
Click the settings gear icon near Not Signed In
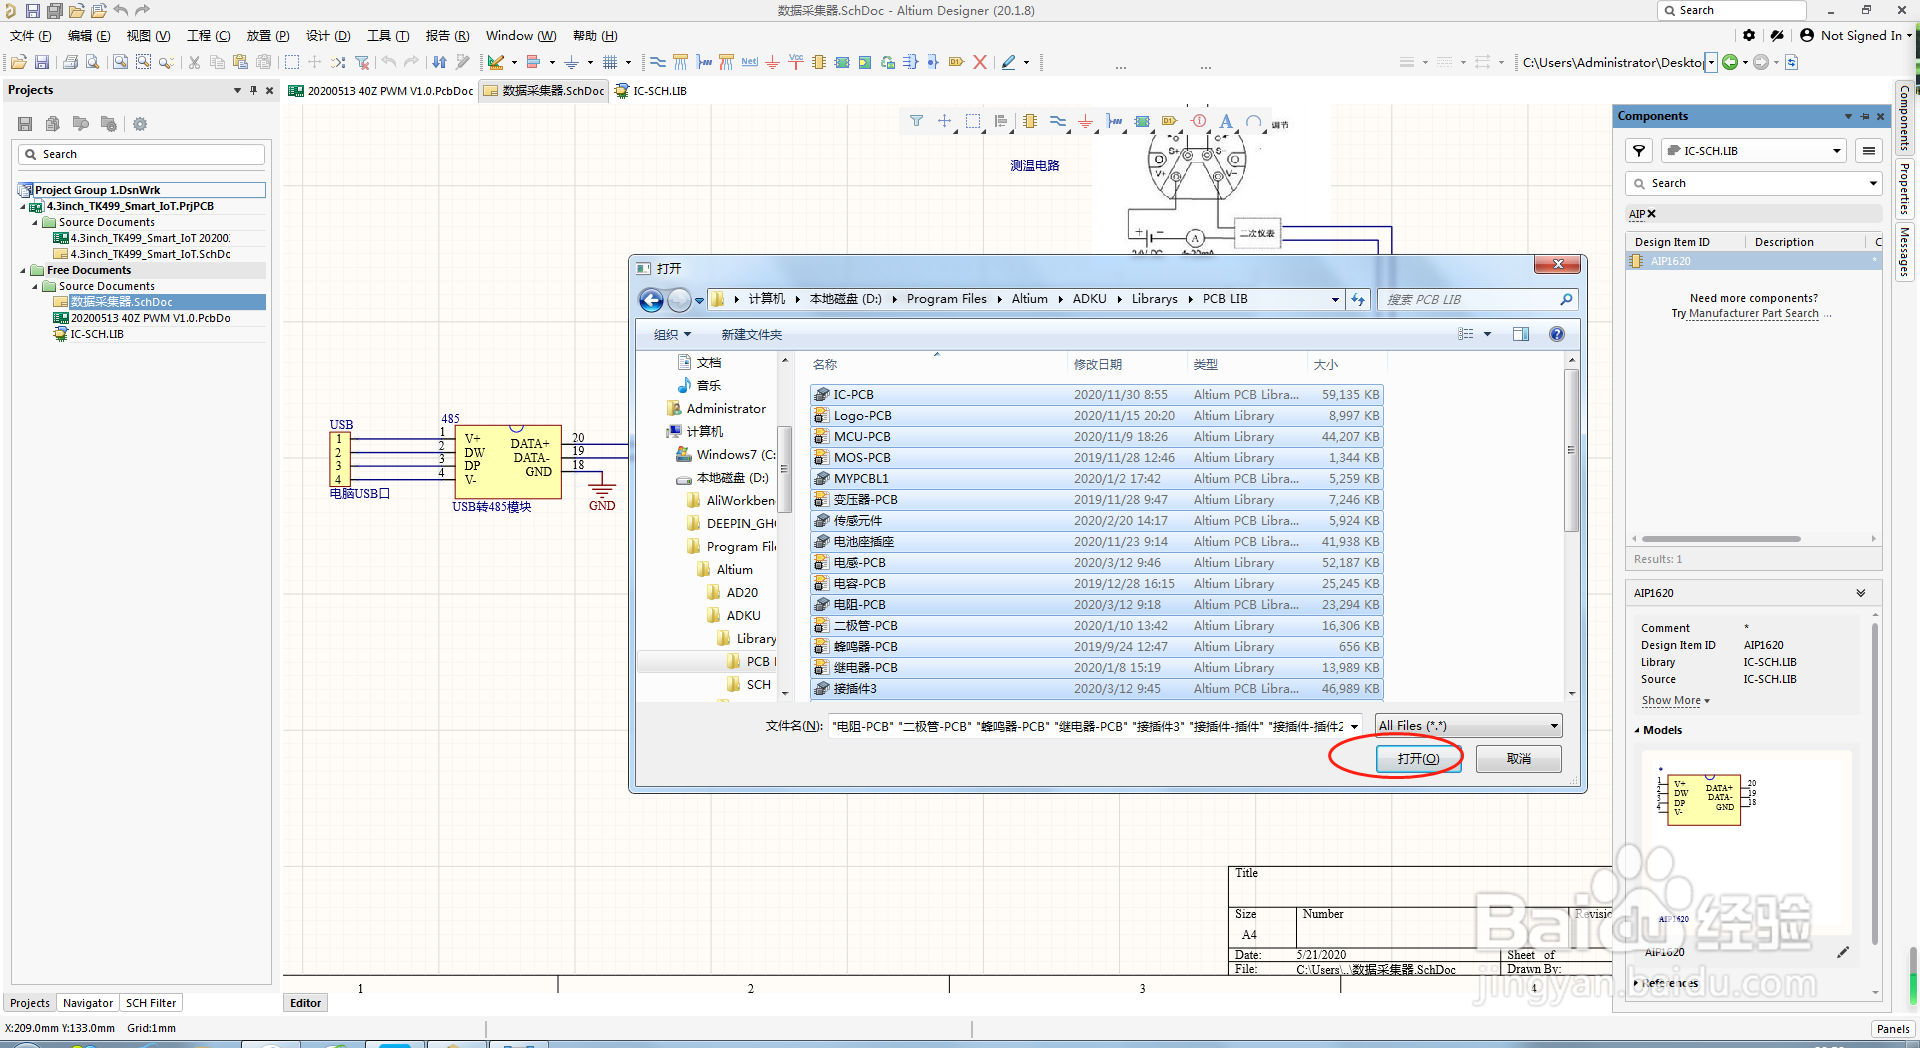coord(1749,35)
